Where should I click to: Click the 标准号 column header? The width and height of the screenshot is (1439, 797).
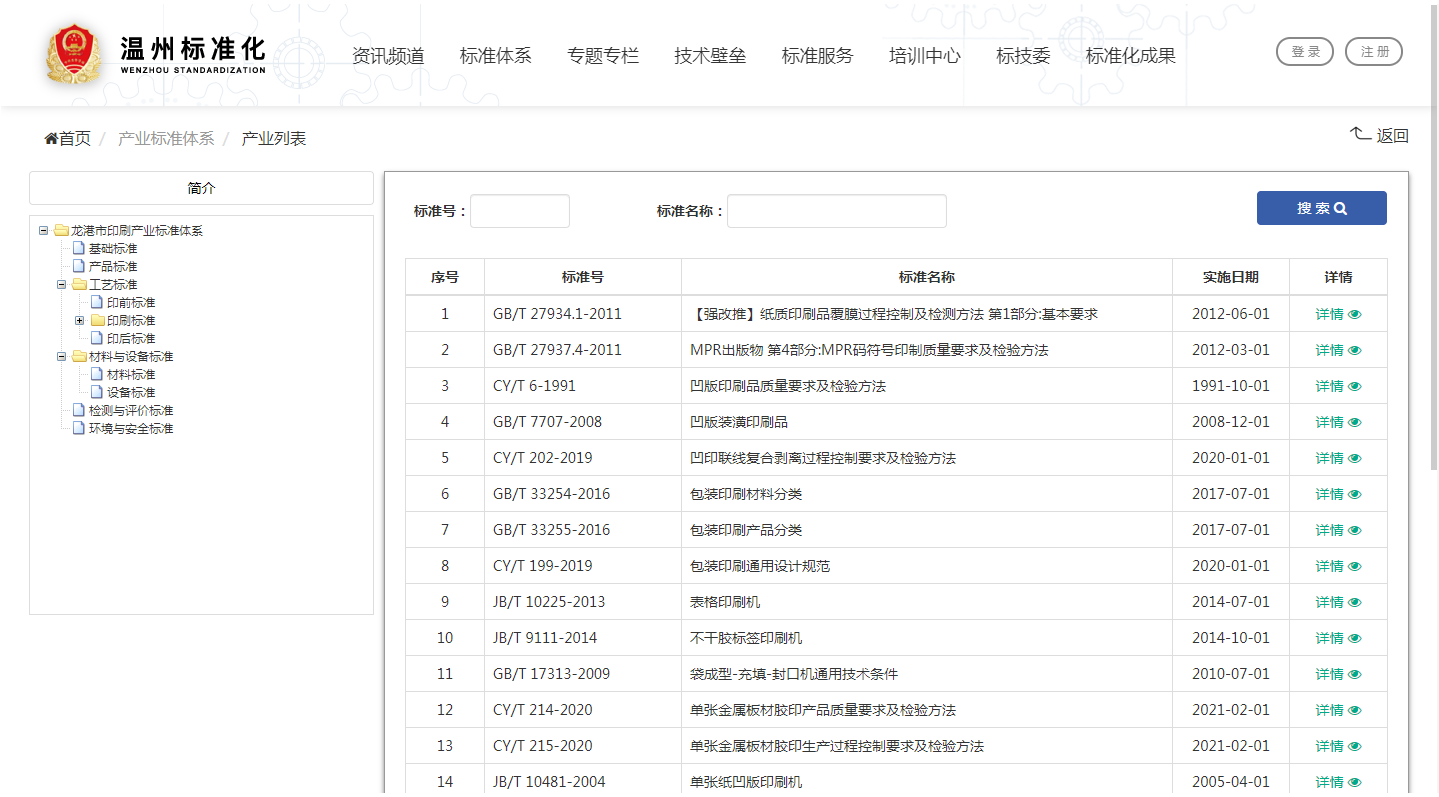[583, 277]
